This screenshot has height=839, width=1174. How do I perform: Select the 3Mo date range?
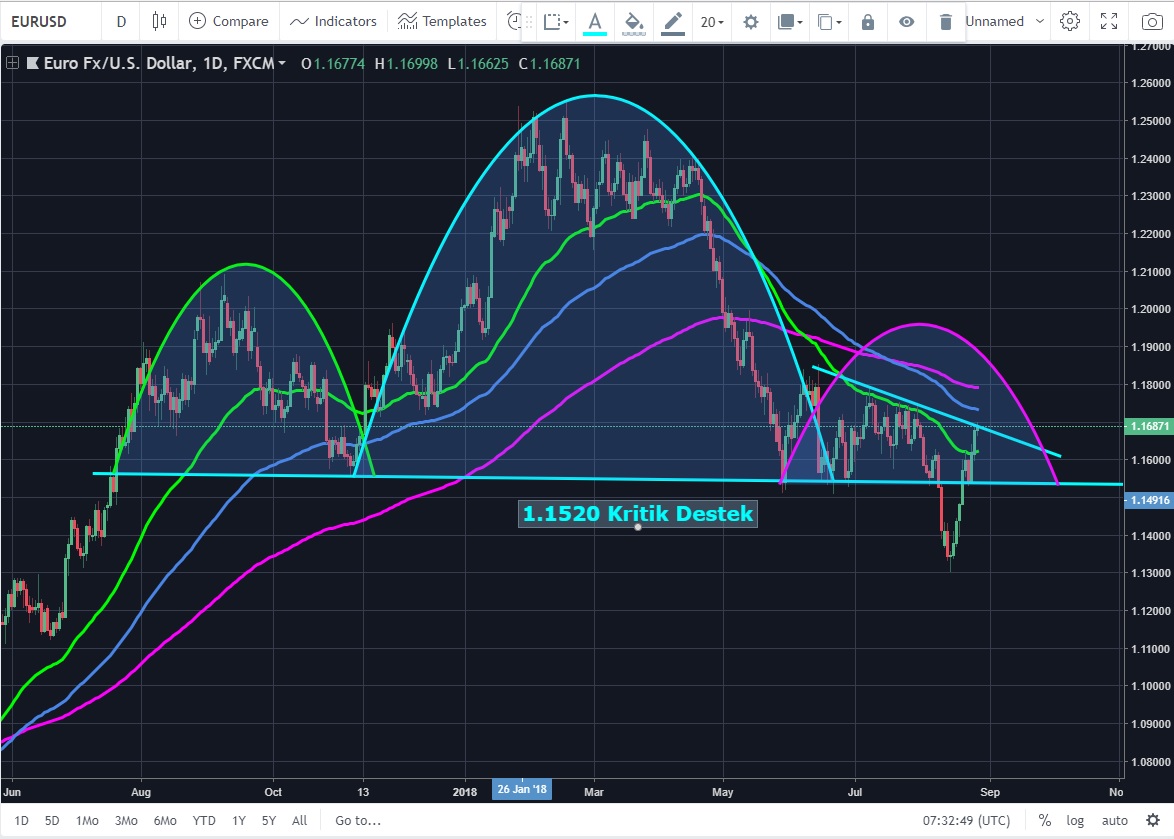tap(126, 820)
